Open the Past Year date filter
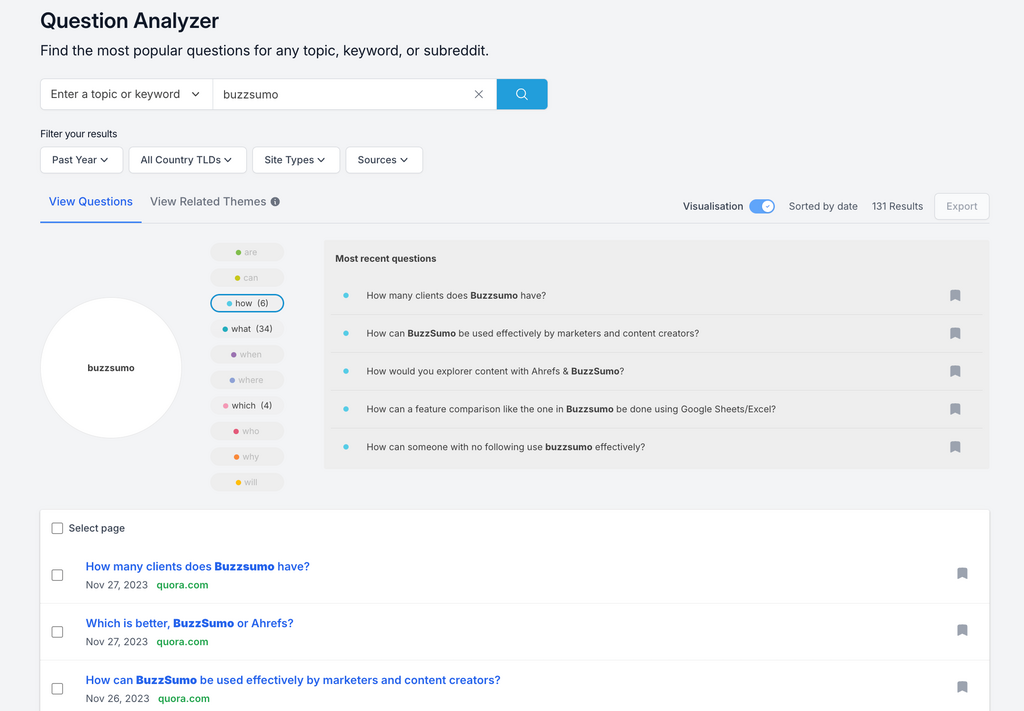This screenshot has height=711, width=1024. [81, 160]
